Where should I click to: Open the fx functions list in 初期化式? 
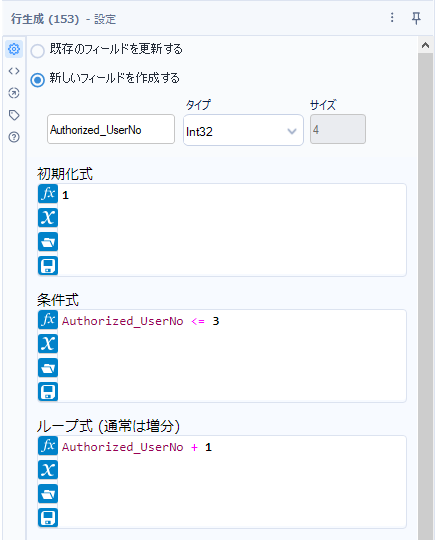pos(48,194)
